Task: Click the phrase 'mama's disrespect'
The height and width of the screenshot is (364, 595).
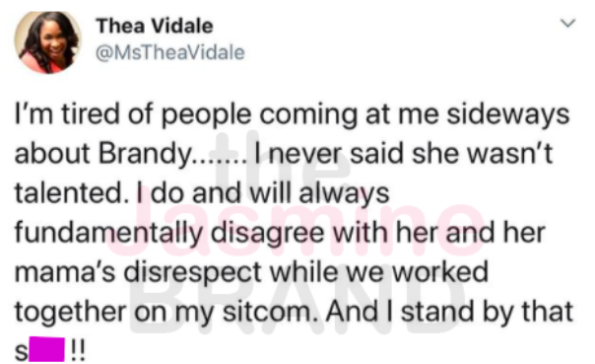Action: pos(138,273)
